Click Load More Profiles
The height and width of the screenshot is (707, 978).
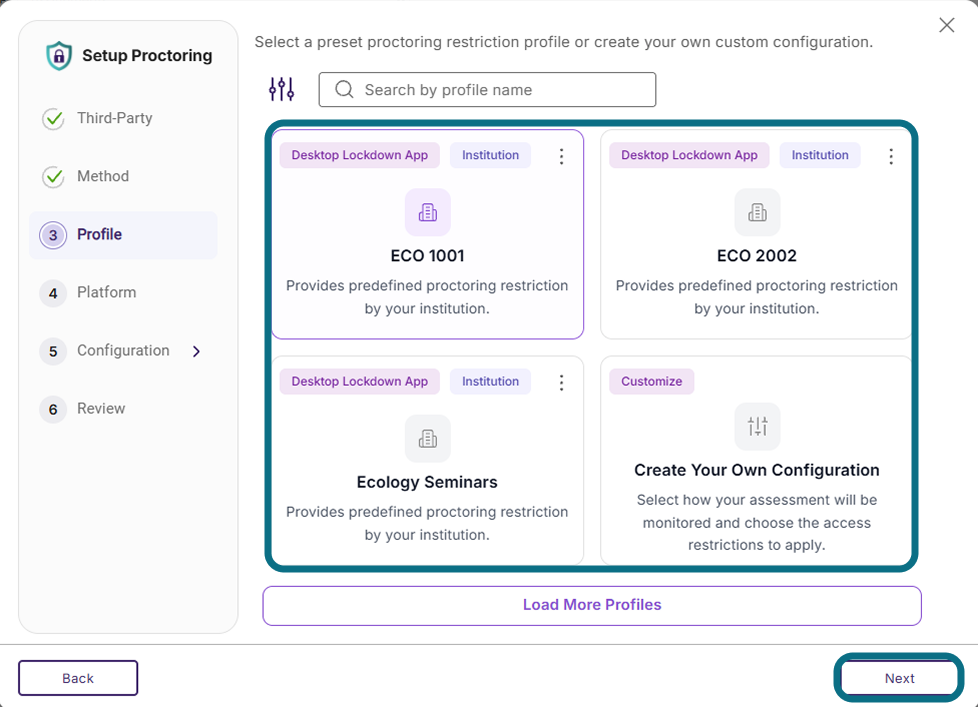(592, 605)
